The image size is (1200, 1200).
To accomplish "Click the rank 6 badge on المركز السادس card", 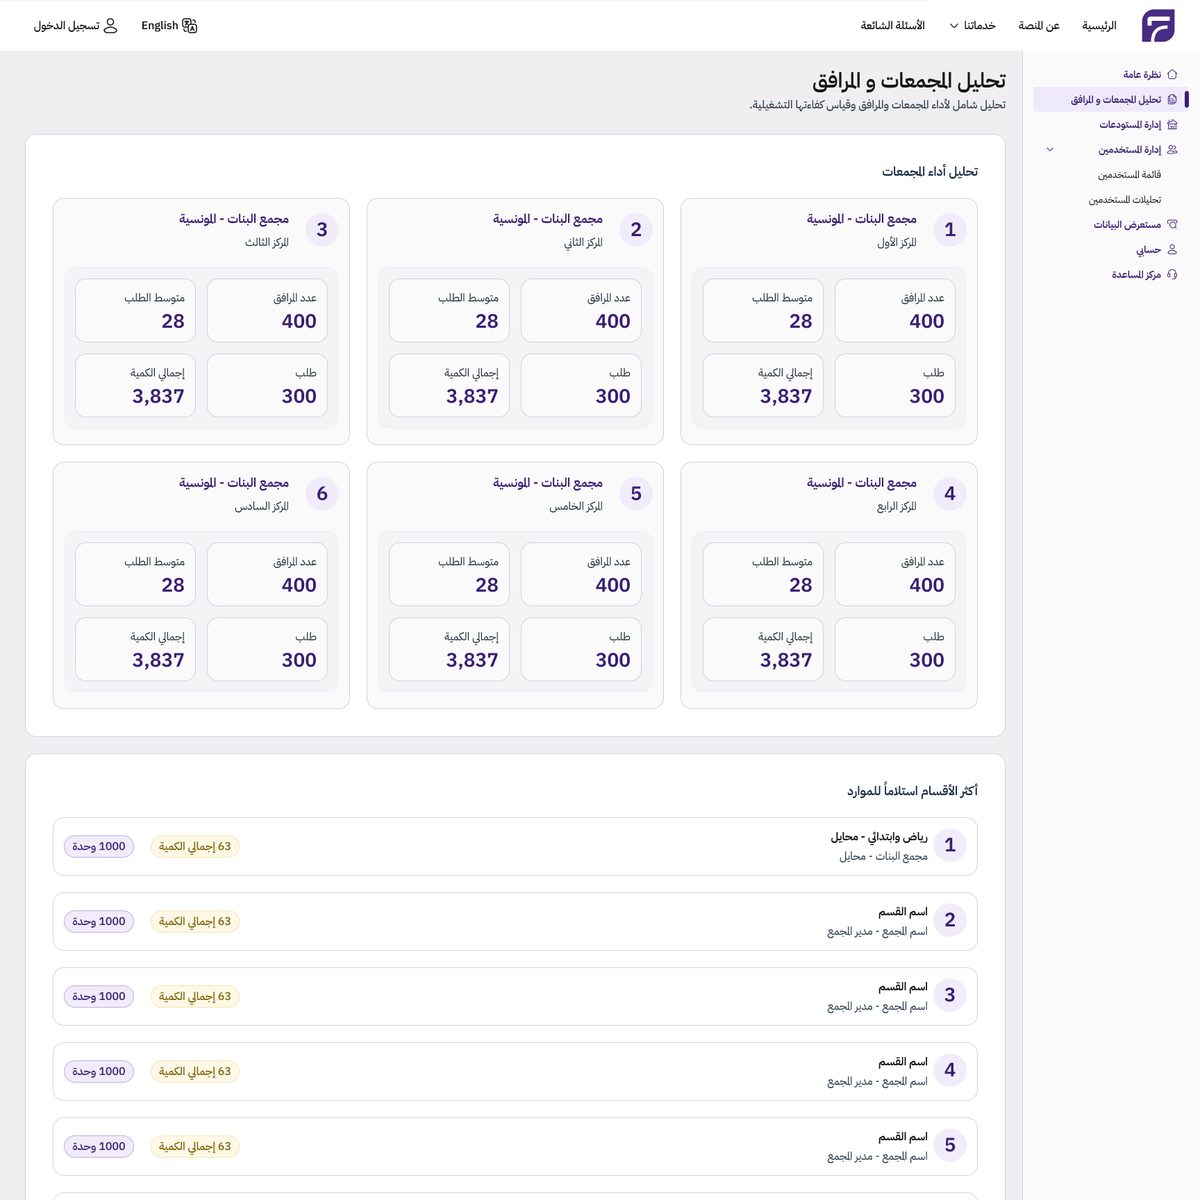I will tap(322, 494).
